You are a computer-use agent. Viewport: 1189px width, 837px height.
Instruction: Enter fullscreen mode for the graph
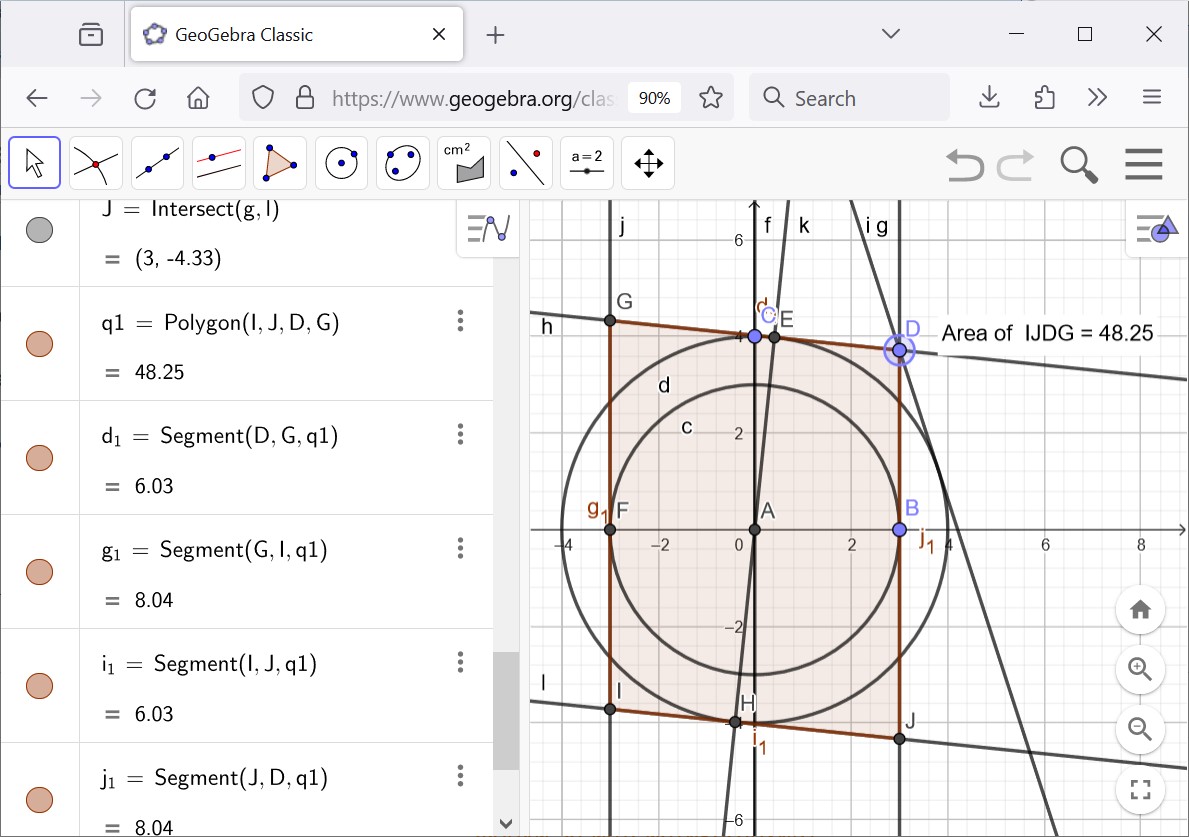pyautogui.click(x=1140, y=789)
